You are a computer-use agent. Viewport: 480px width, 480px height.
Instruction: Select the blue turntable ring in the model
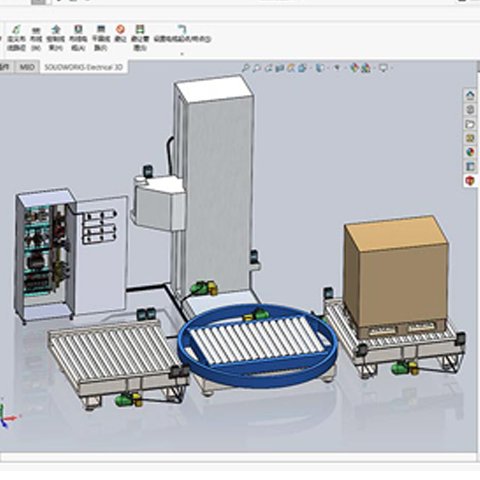pos(257,378)
